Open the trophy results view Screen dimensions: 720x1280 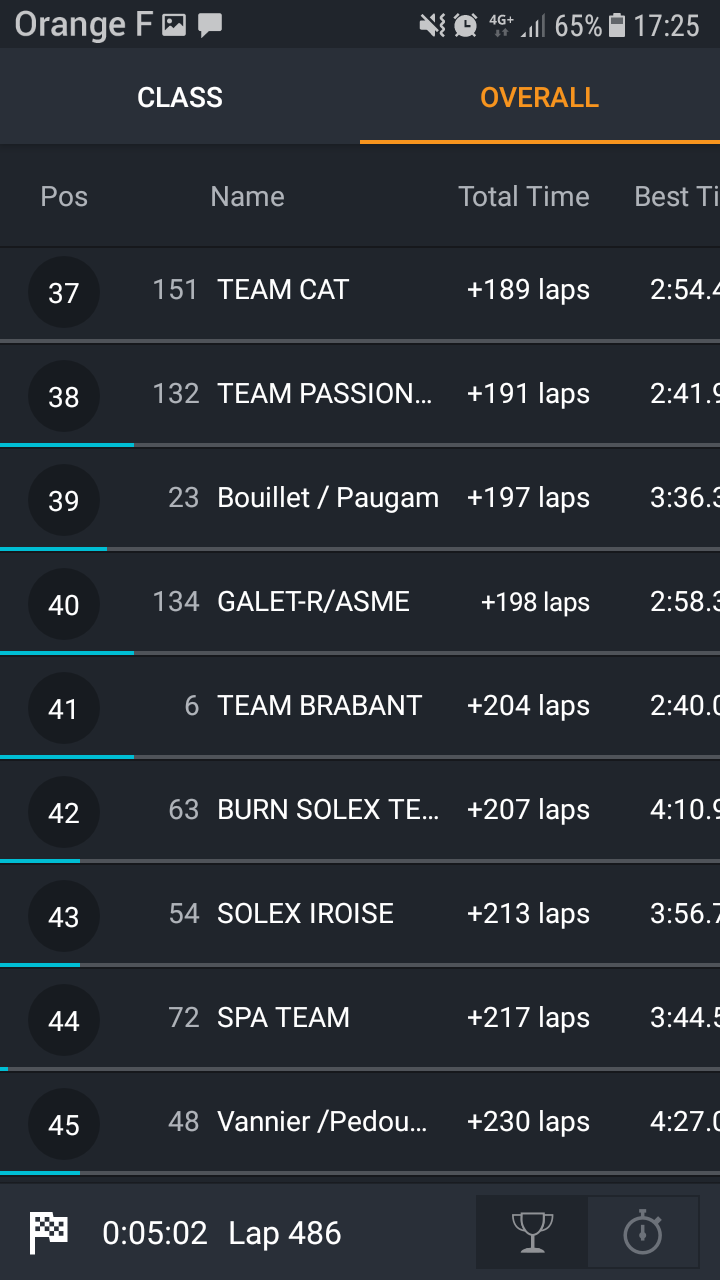click(531, 1232)
